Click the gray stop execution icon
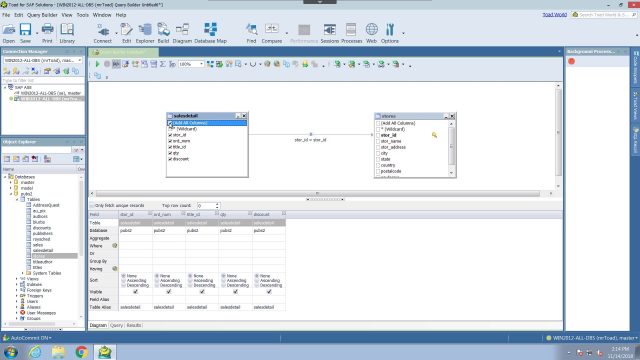The height and width of the screenshot is (360, 640). coord(107,64)
